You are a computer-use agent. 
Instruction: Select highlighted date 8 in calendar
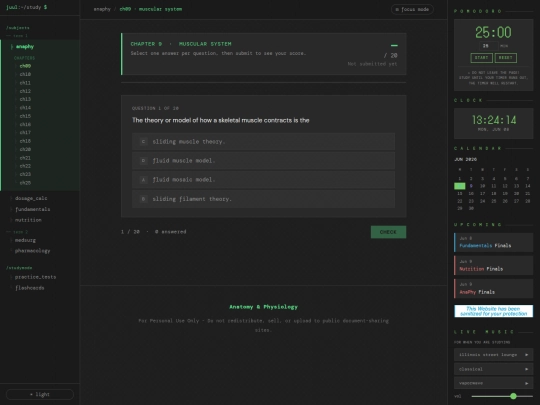tap(460, 186)
